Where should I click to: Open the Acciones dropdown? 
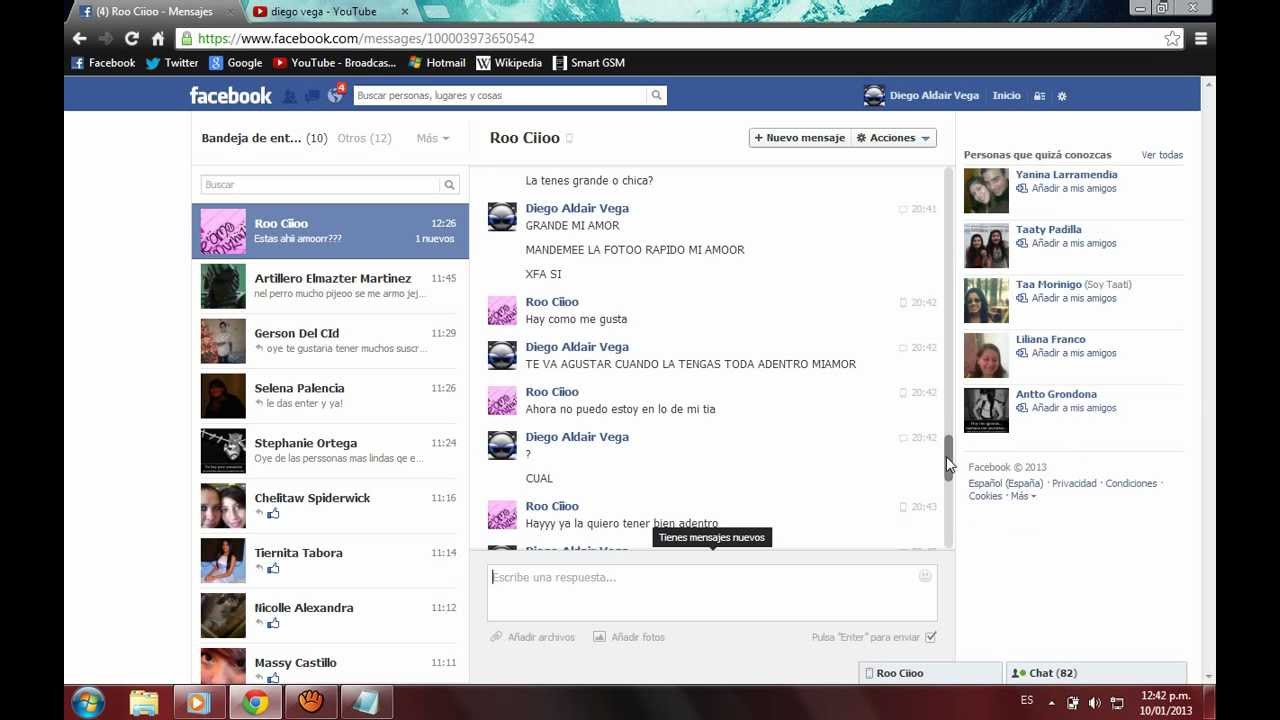click(x=893, y=138)
